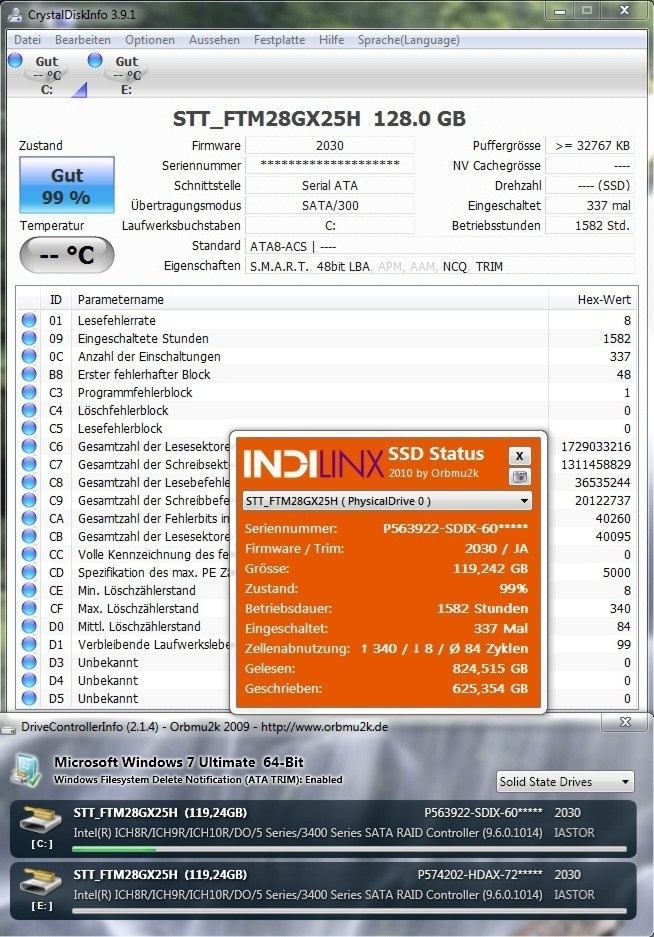Click the CrystalDiskInfo title bar app icon
654x937 pixels.
coord(17,14)
